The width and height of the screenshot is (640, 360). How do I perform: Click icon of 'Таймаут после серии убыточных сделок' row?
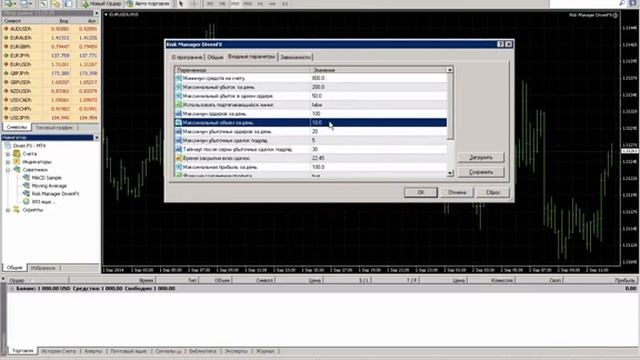coord(178,149)
